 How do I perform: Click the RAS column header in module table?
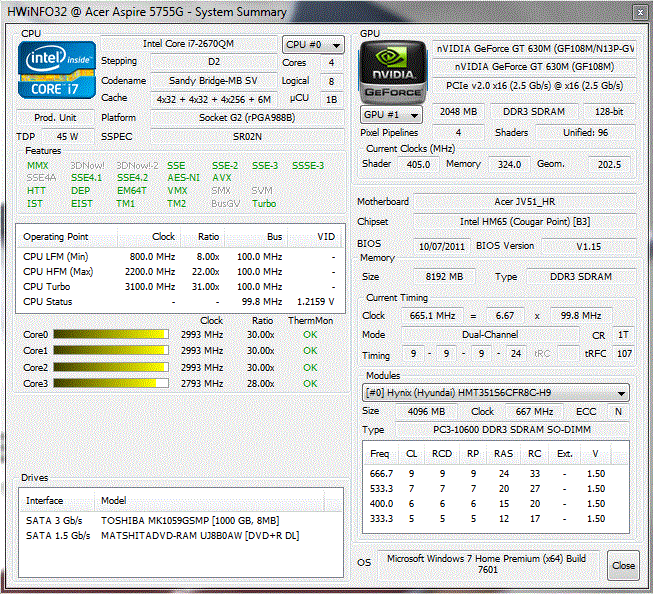point(503,454)
